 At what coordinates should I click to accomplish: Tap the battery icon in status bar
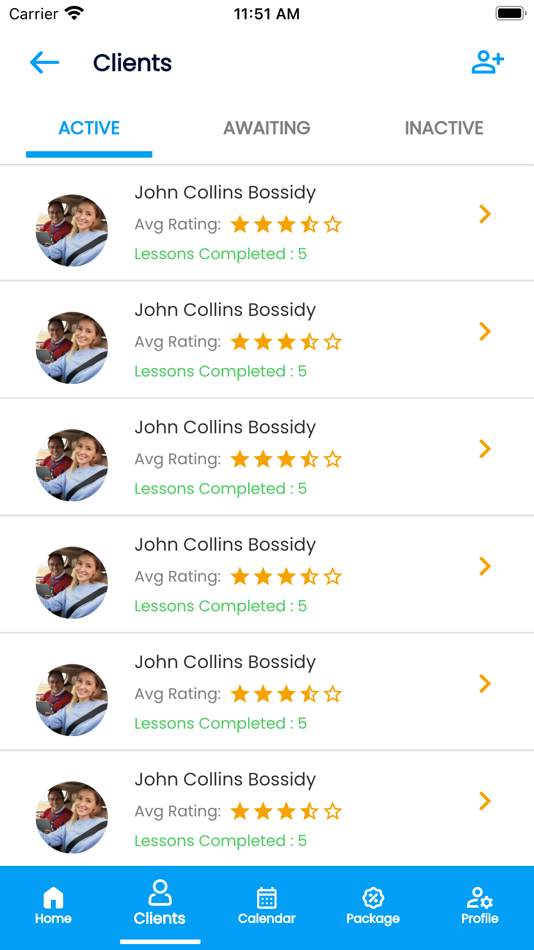(510, 13)
